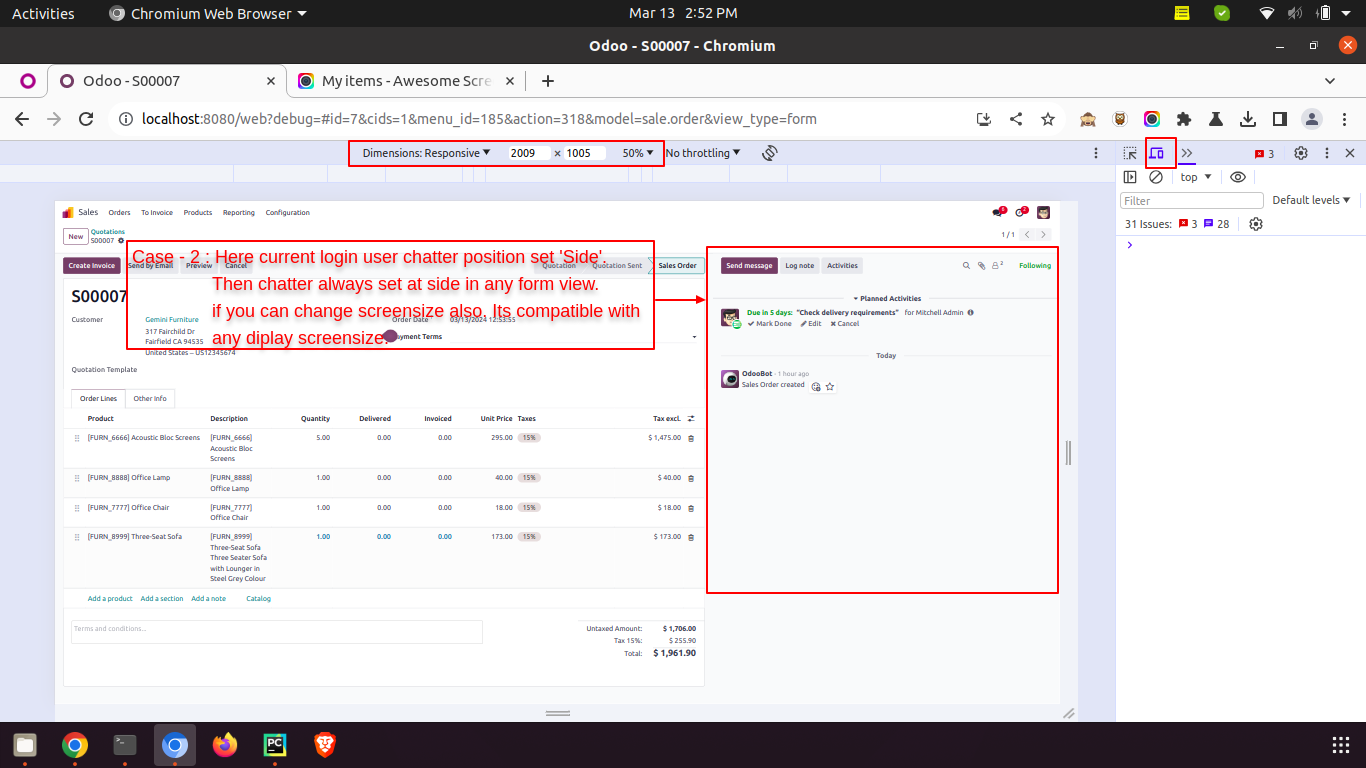The height and width of the screenshot is (768, 1366).
Task: Open the optional columns toggle icon in table header
Action: click(691, 419)
